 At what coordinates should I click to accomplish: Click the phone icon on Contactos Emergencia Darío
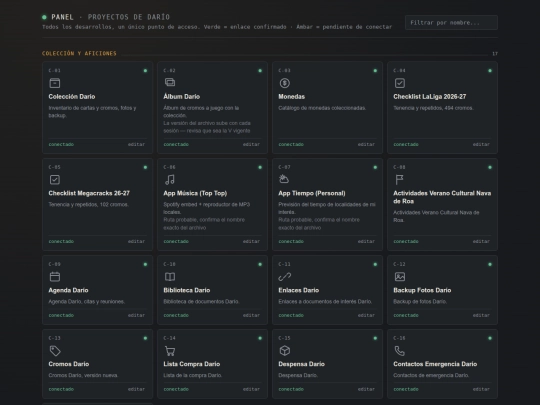point(399,351)
